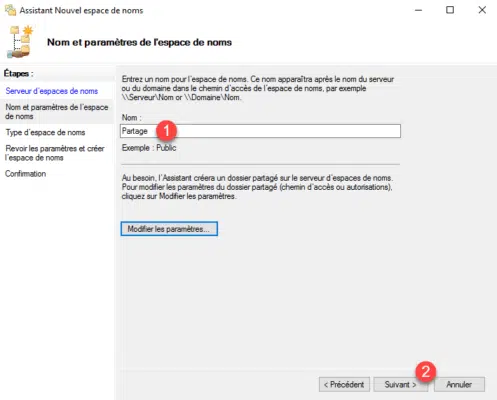This screenshot has height=400, width=497.
Task: Cancel the wizard with Annuler
Action: coord(459,384)
